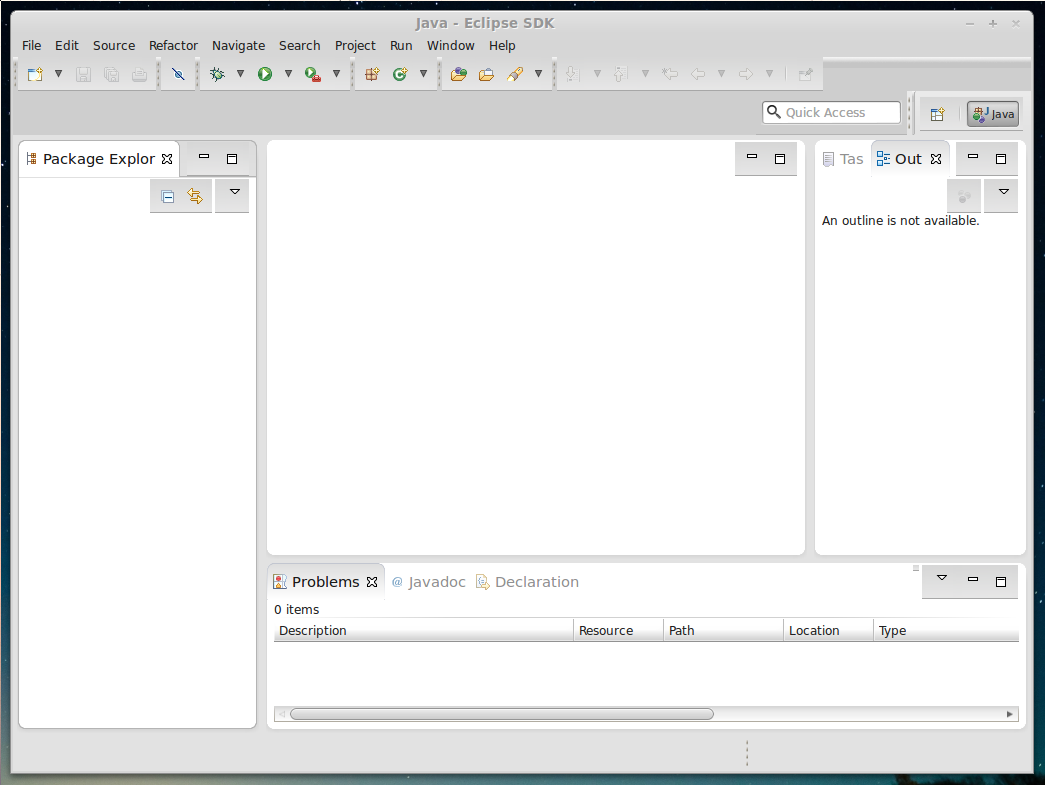1045x785 pixels.
Task: Click the Save icon in toolbar
Action: [83, 74]
